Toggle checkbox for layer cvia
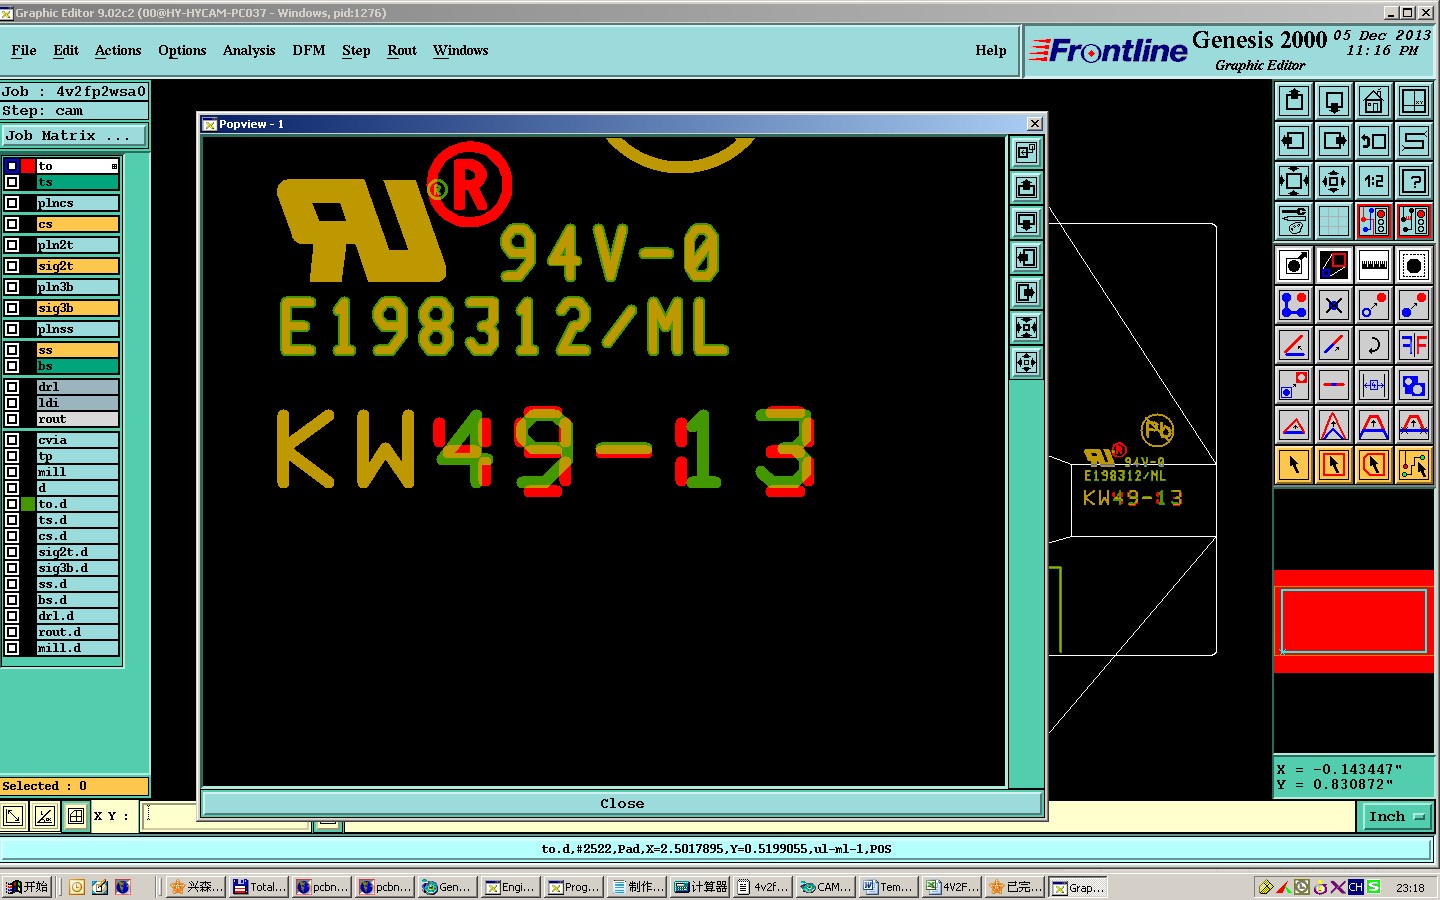Screen dimensions: 1440x900 click(12, 440)
